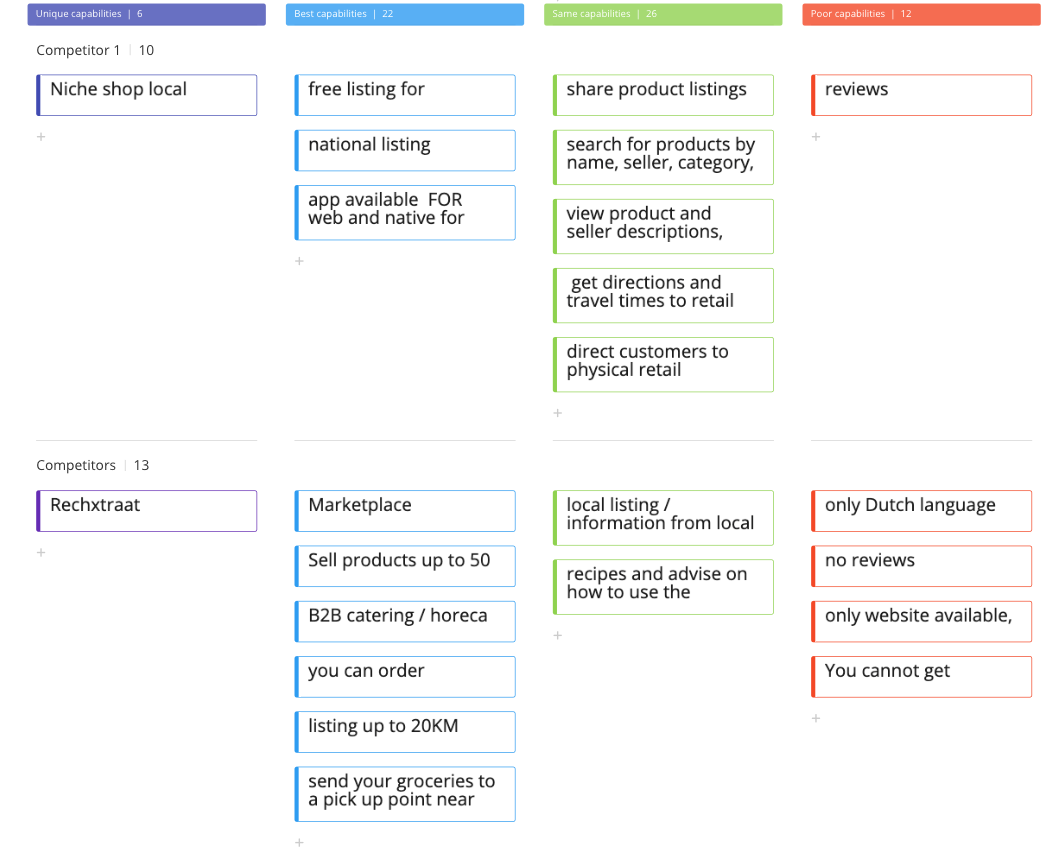Select the Poor capabilities column header
The height and width of the screenshot is (868, 1060).
tap(921, 14)
